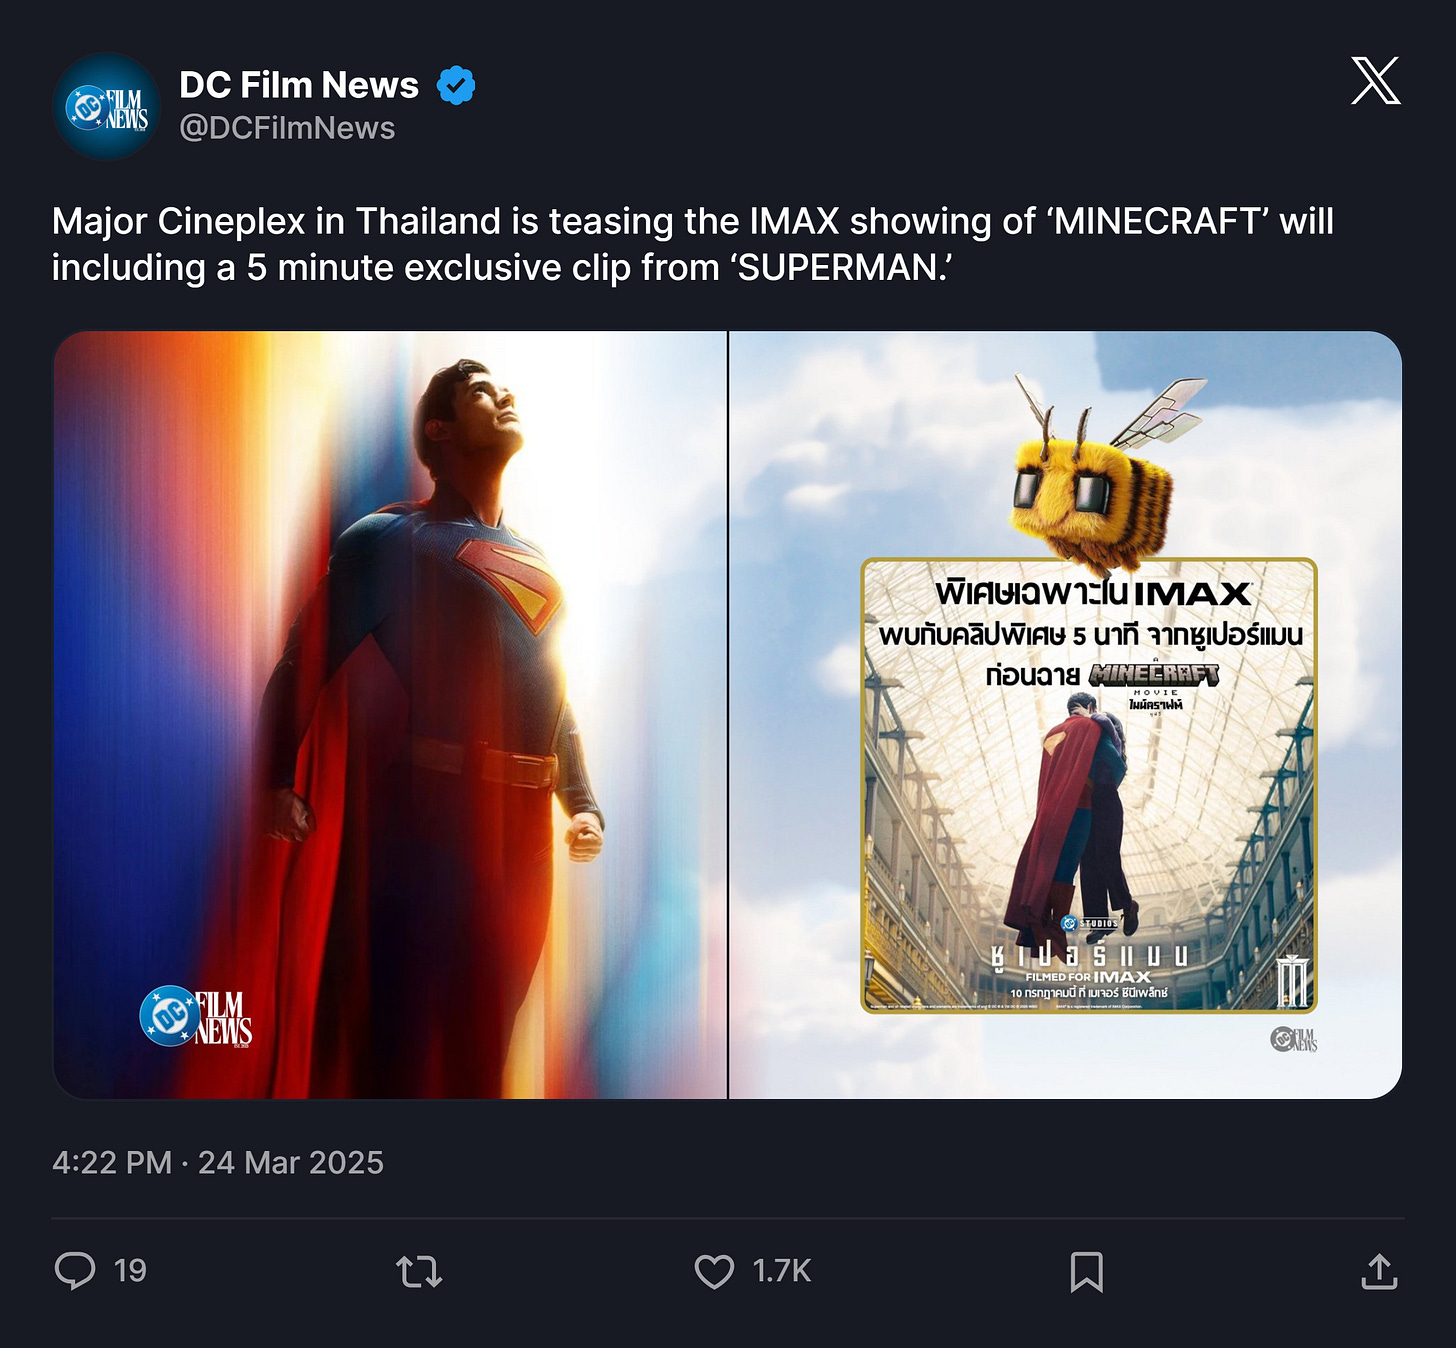Visit the @DCFilmNews handle
Image resolution: width=1456 pixels, height=1348 pixels.
click(x=287, y=128)
